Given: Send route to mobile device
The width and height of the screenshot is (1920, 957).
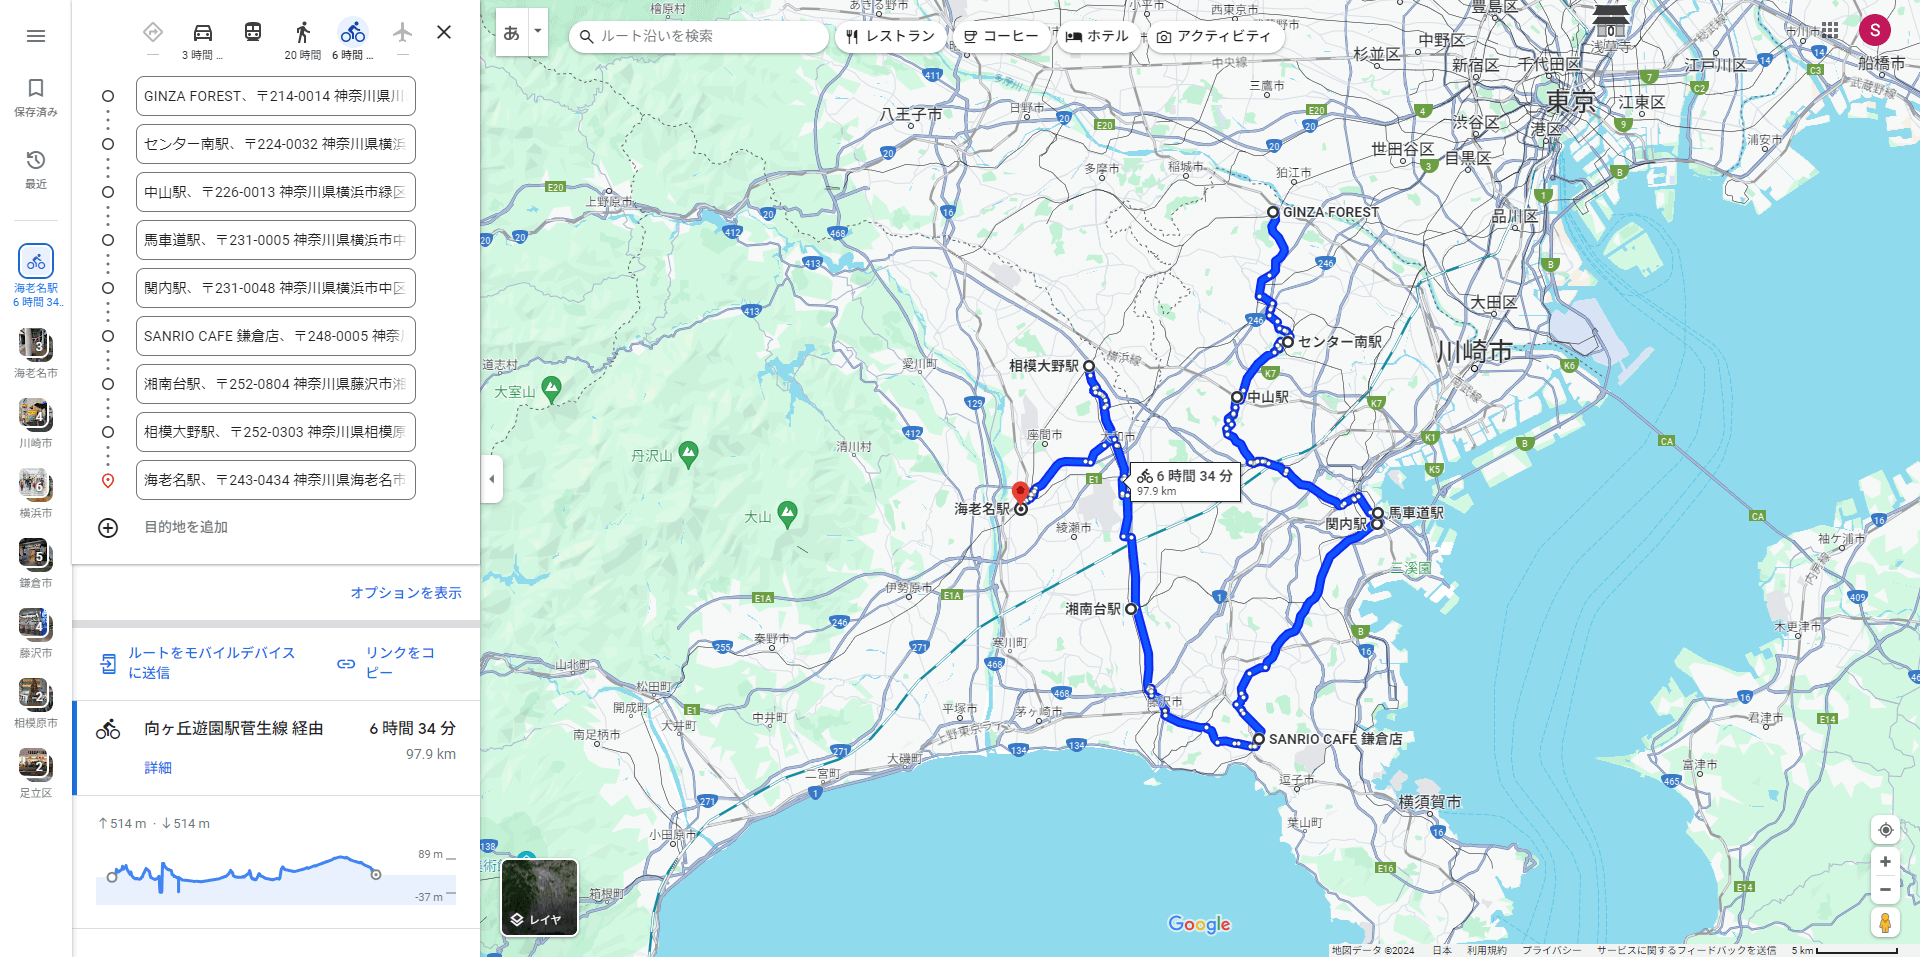Looking at the screenshot, I should [x=198, y=662].
